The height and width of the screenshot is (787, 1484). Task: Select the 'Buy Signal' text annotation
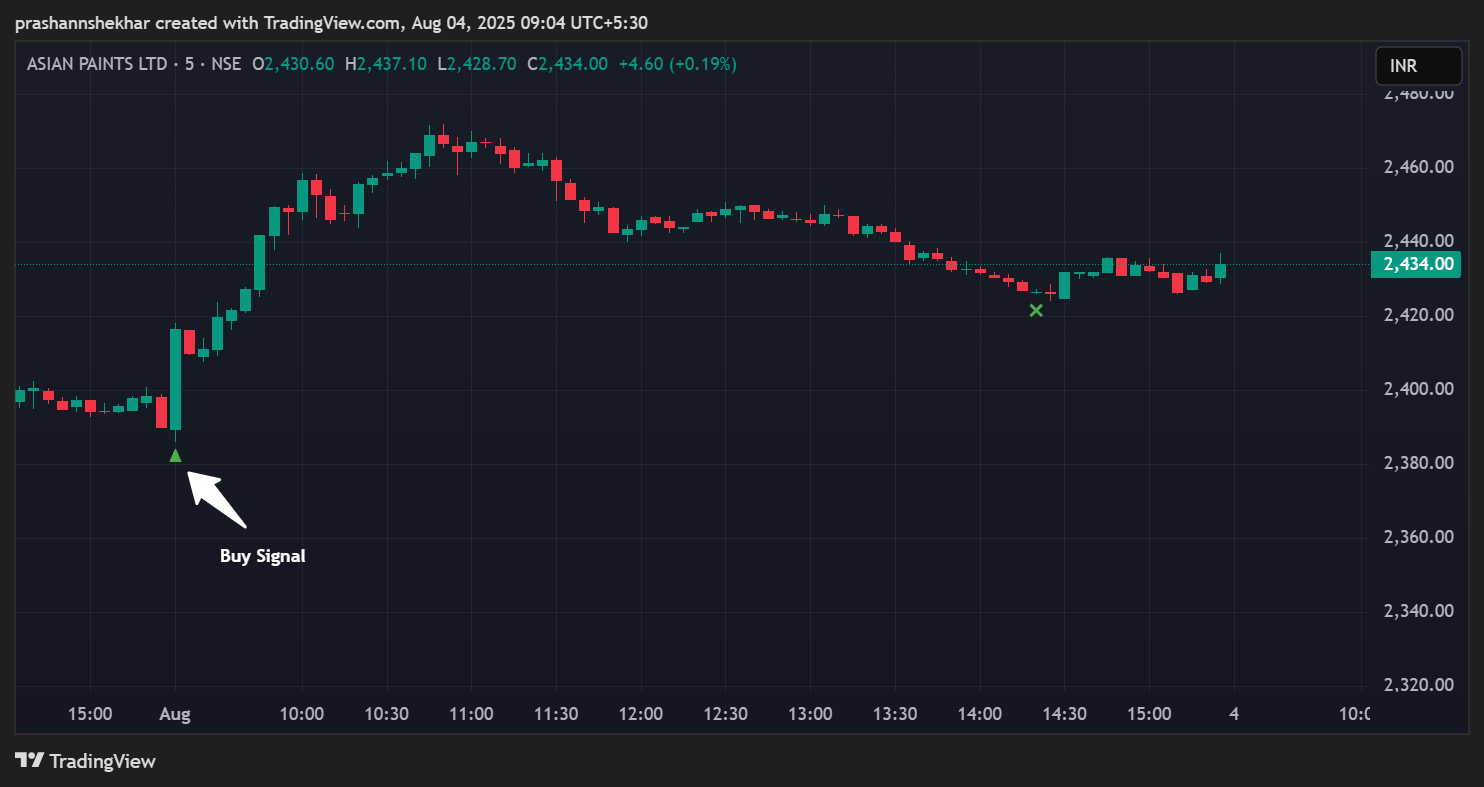click(x=262, y=556)
